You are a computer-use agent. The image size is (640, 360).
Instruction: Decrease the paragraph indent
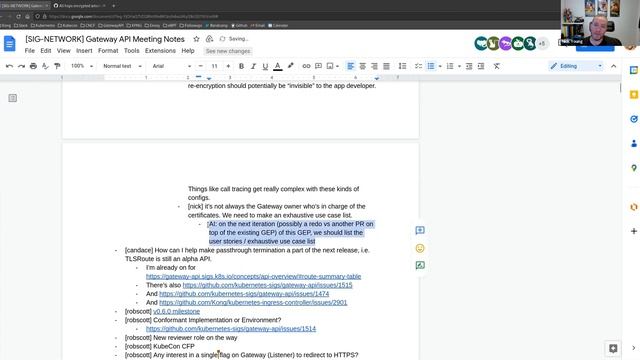click(469, 66)
